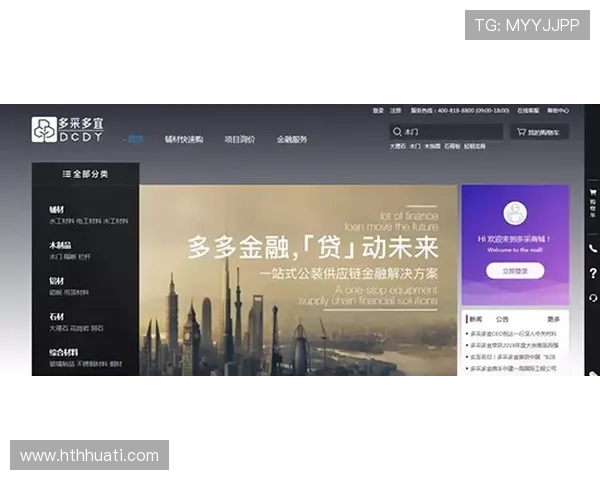600x480 pixels.
Task: Click the 我的购物车 button
Action: [540, 132]
